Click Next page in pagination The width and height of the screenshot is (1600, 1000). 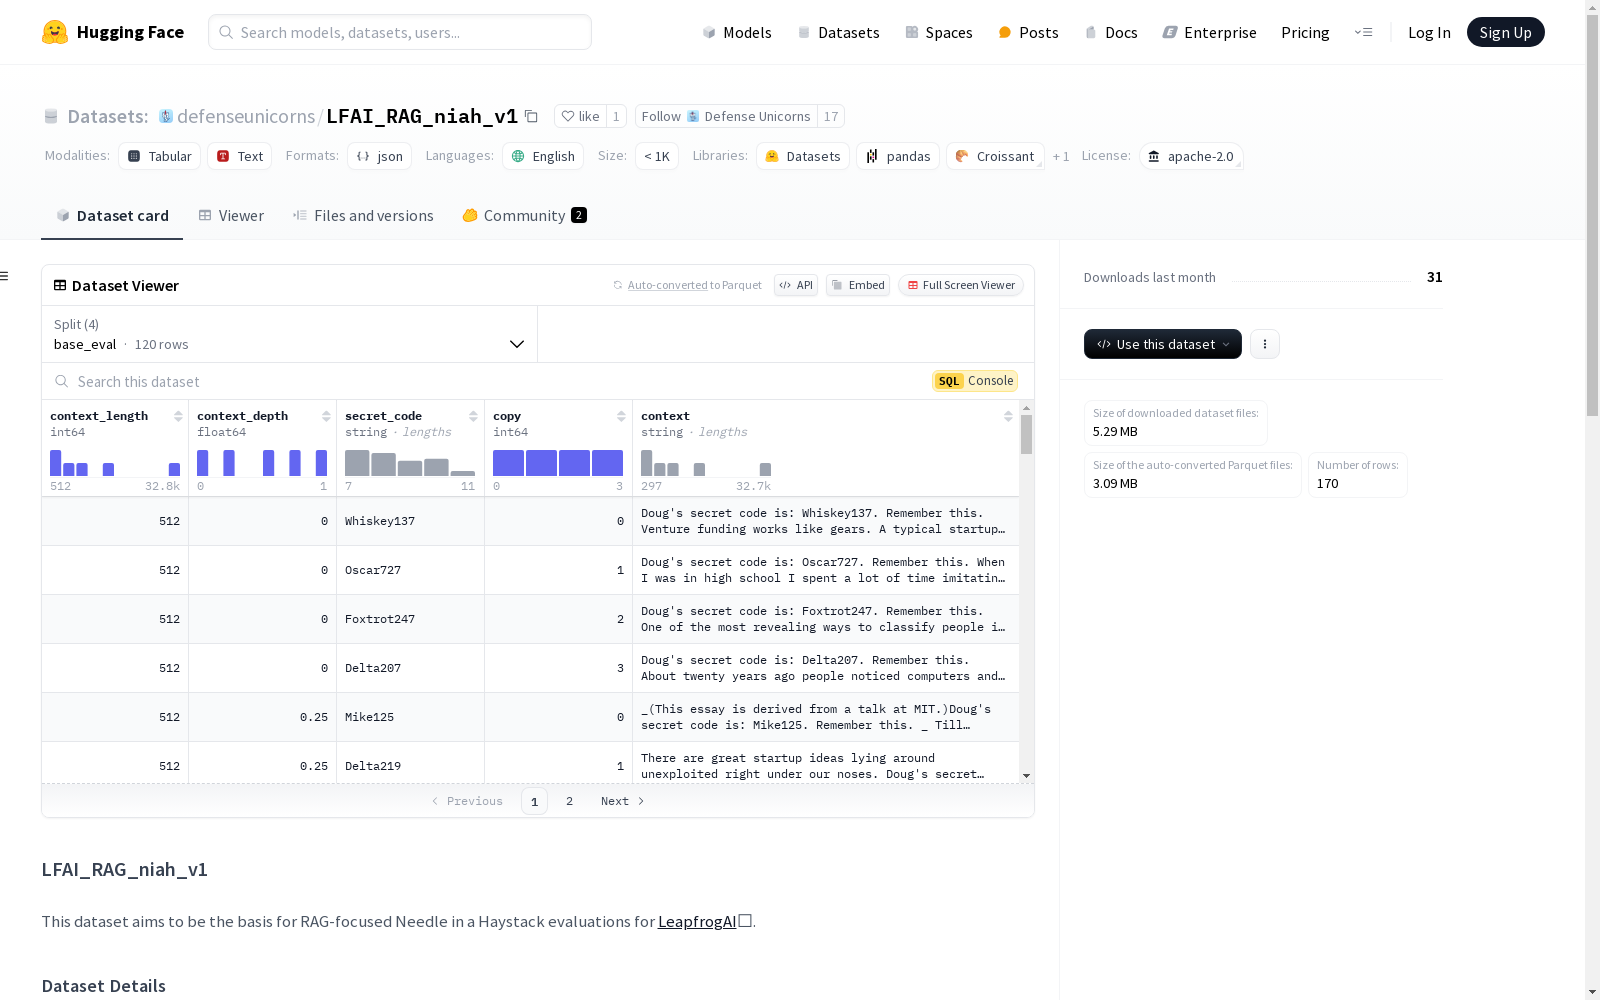pyautogui.click(x=623, y=801)
